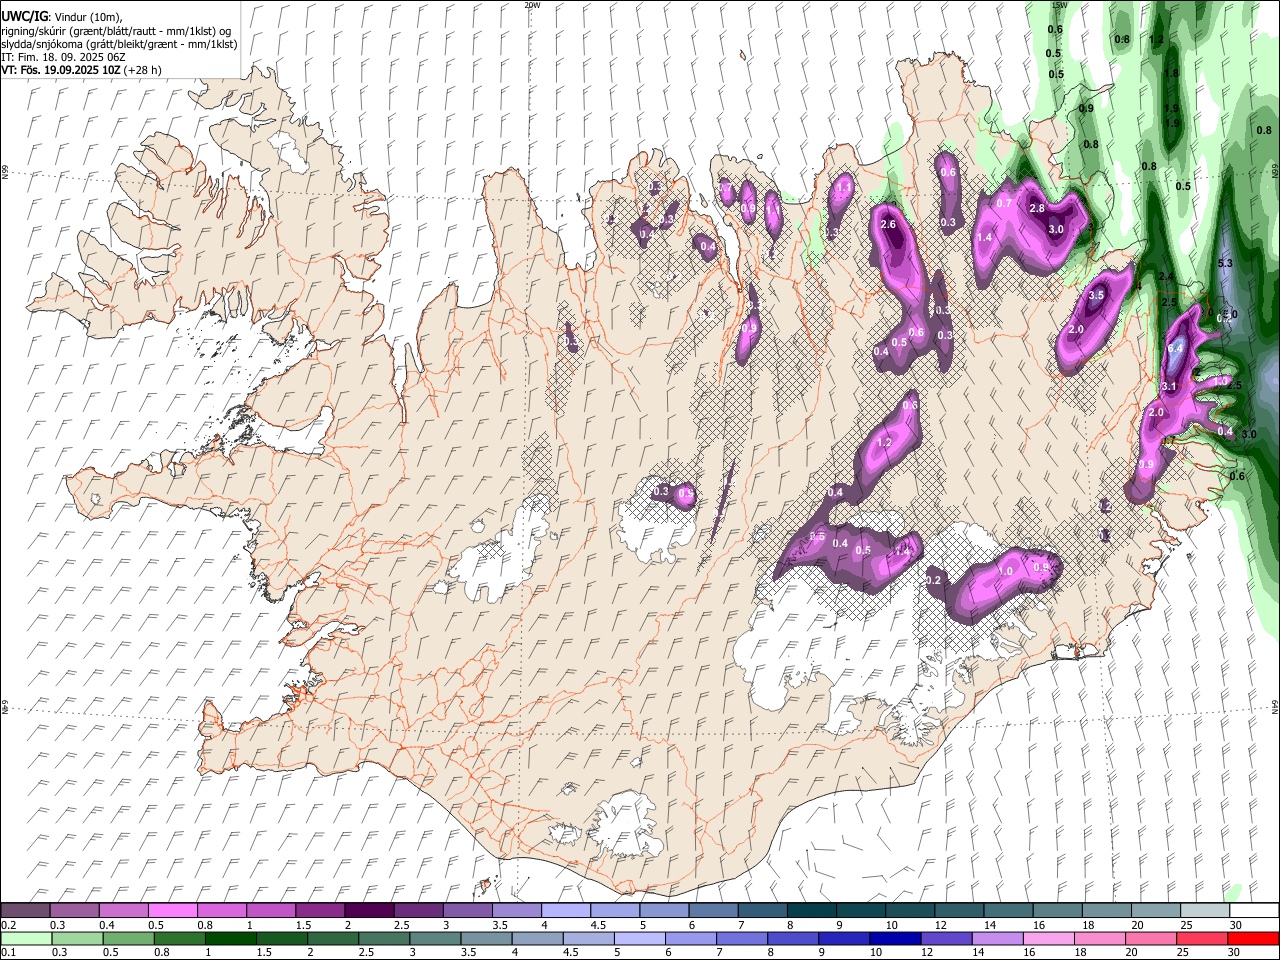Click the 3.5 swatch in lower rain legend row
This screenshot has width=1280, height=960.
pyautogui.click(x=487, y=938)
